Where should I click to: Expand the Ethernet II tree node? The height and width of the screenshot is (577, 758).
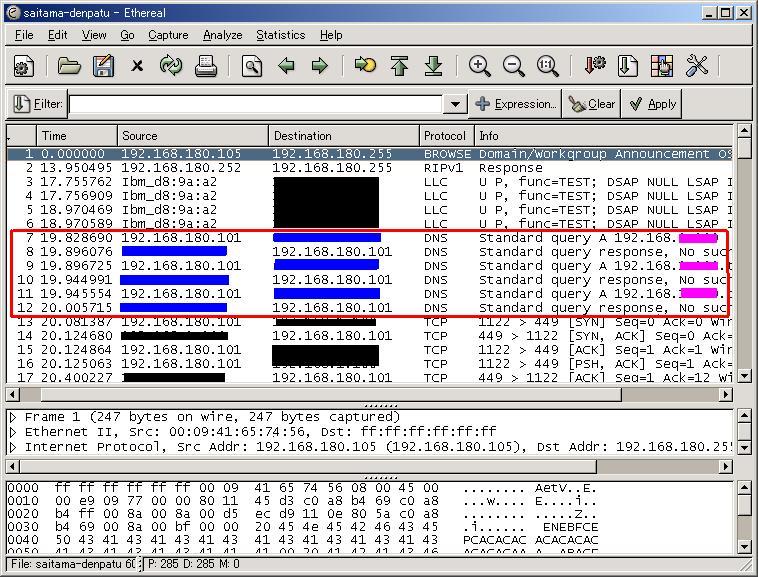(14, 432)
